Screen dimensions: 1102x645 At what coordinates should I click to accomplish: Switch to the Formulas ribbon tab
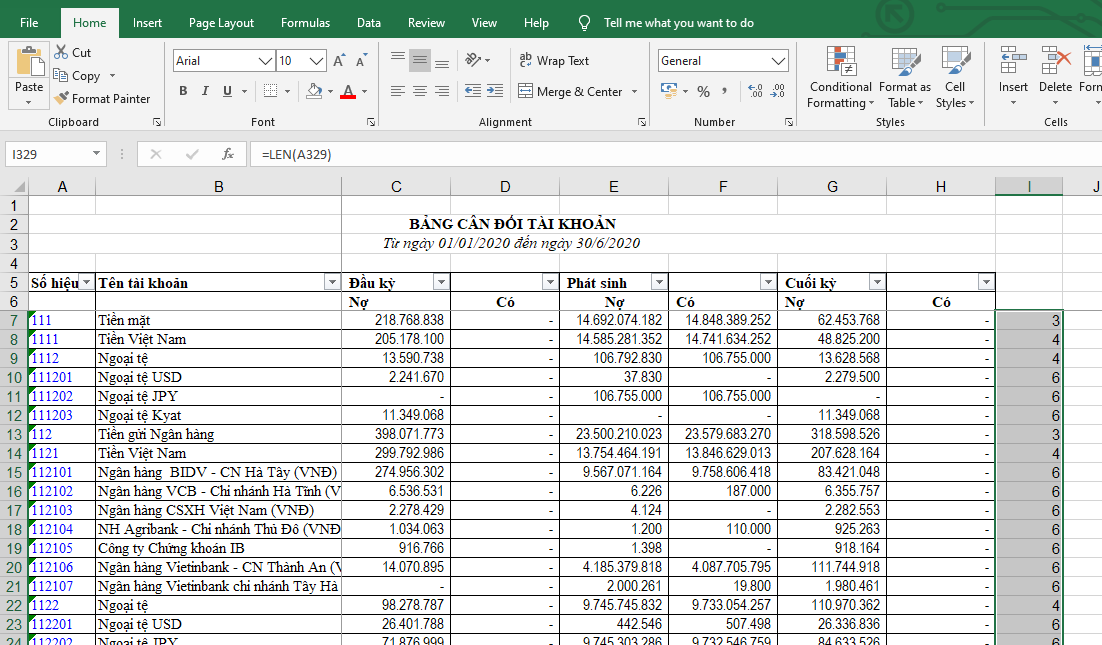(x=305, y=23)
